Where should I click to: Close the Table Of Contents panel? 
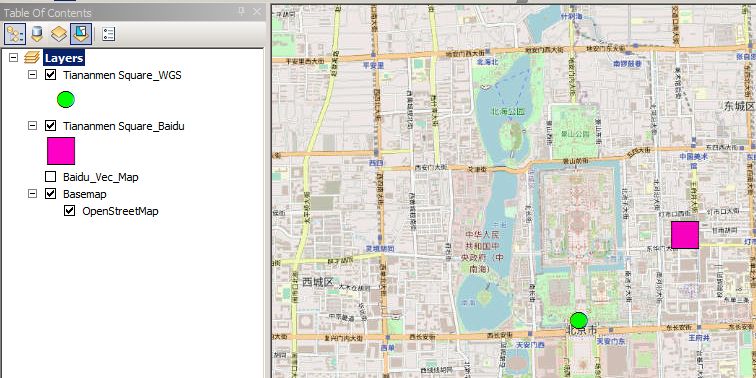coord(257,12)
